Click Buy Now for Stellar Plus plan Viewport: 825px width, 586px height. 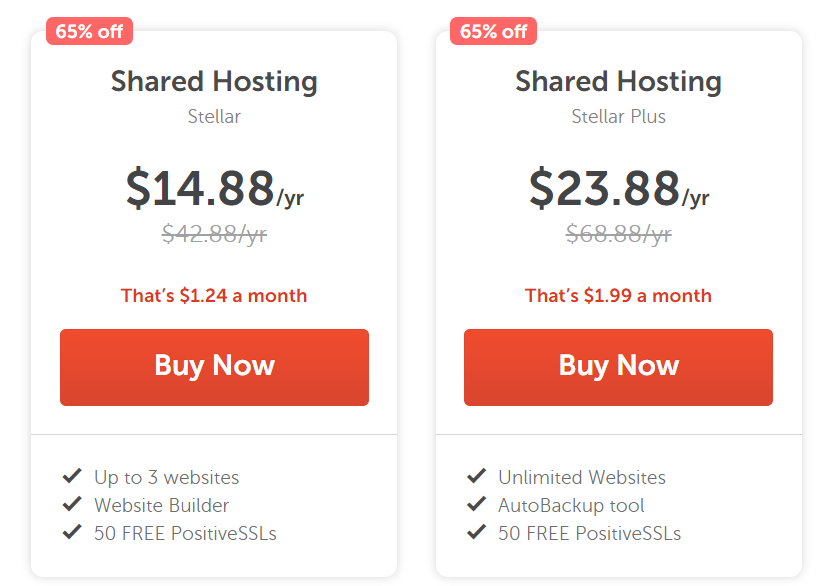pos(618,367)
